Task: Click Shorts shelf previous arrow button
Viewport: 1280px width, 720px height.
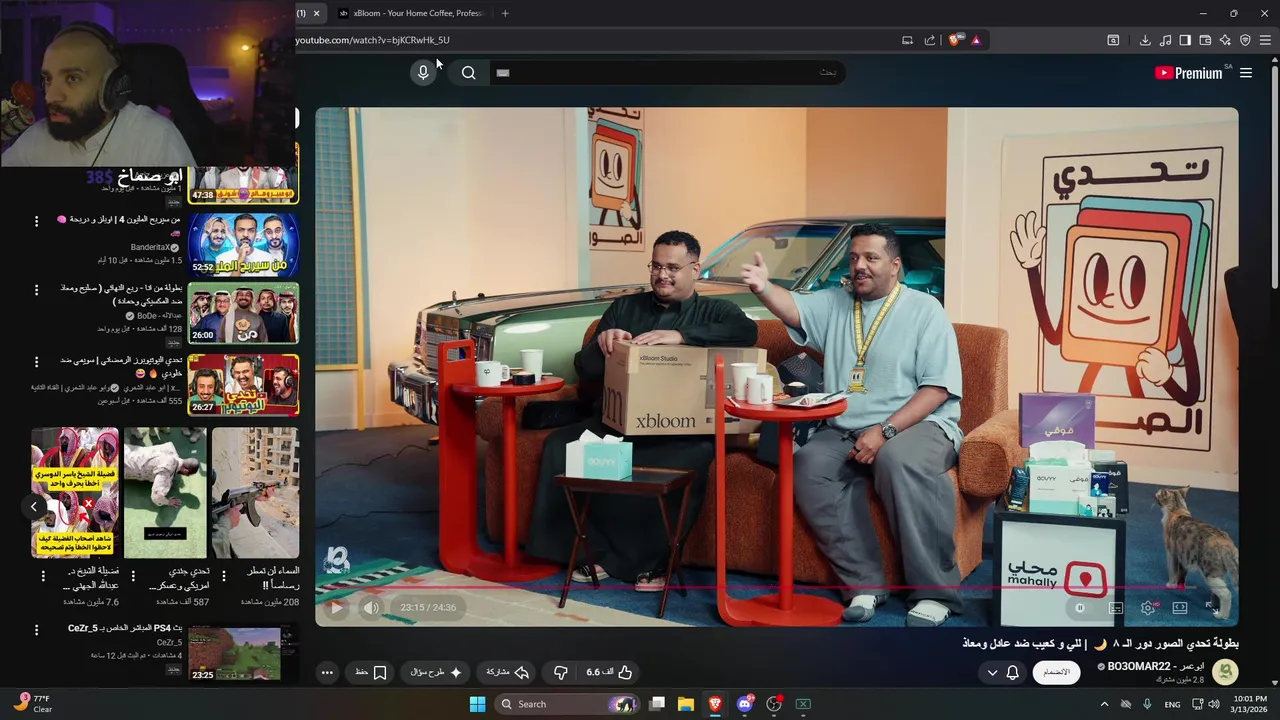Action: pos(33,506)
